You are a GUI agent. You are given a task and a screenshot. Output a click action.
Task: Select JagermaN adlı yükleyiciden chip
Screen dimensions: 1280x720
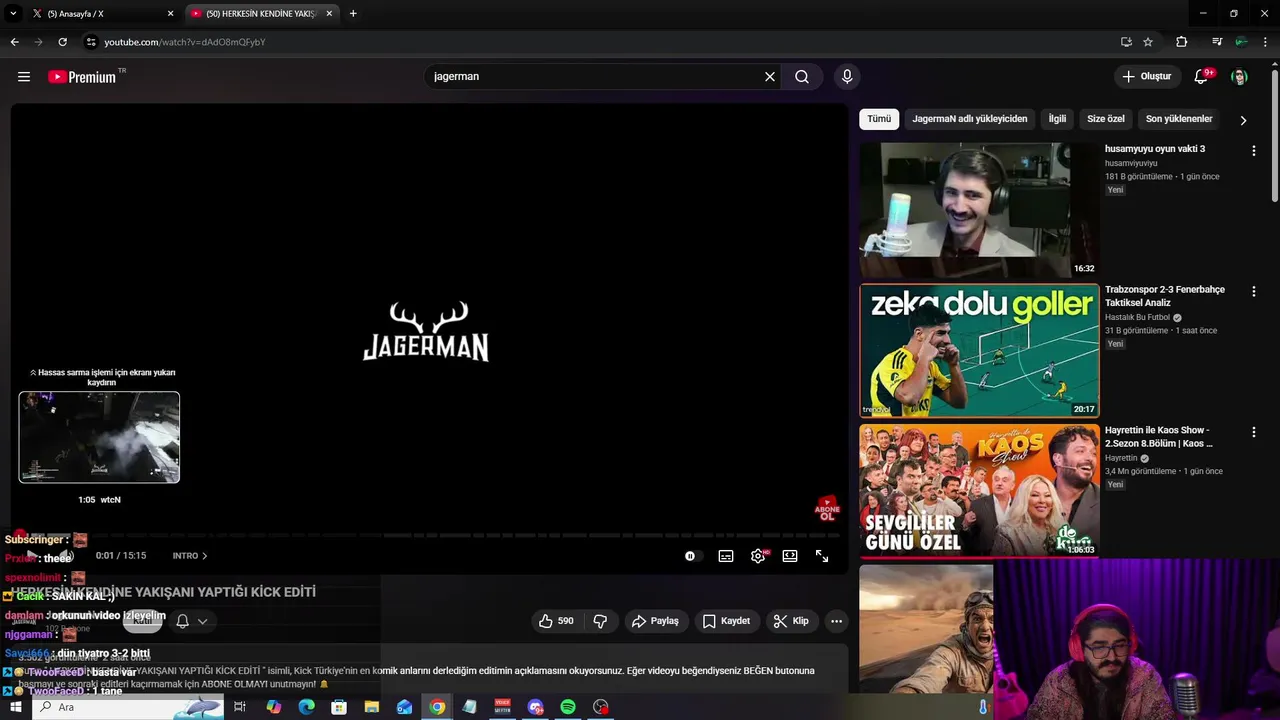pyautogui.click(x=969, y=119)
